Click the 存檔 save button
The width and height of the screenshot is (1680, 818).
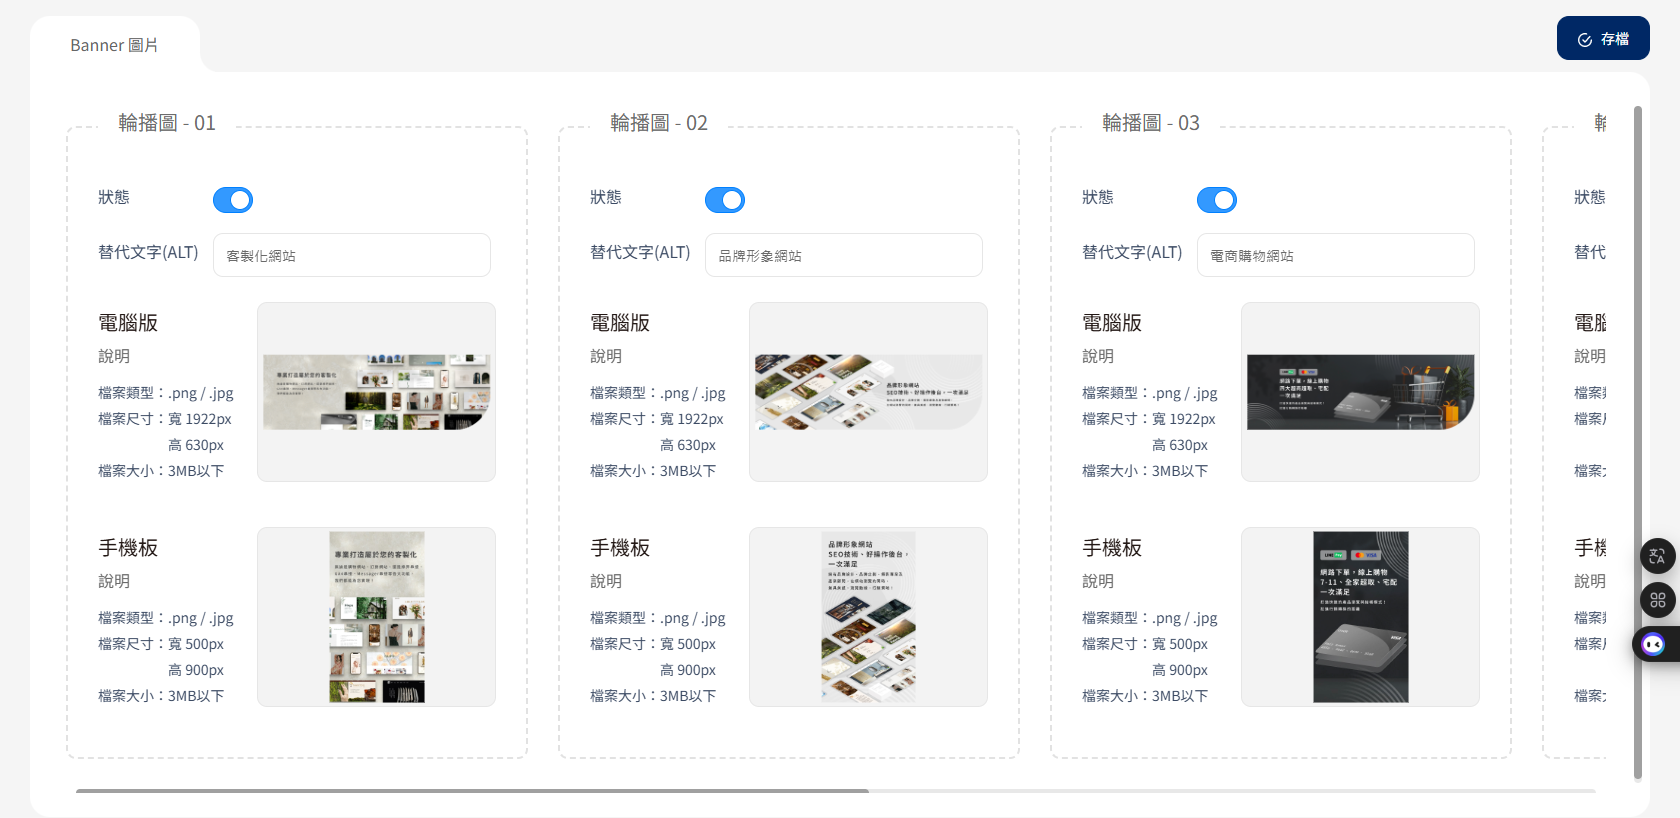click(x=1602, y=39)
